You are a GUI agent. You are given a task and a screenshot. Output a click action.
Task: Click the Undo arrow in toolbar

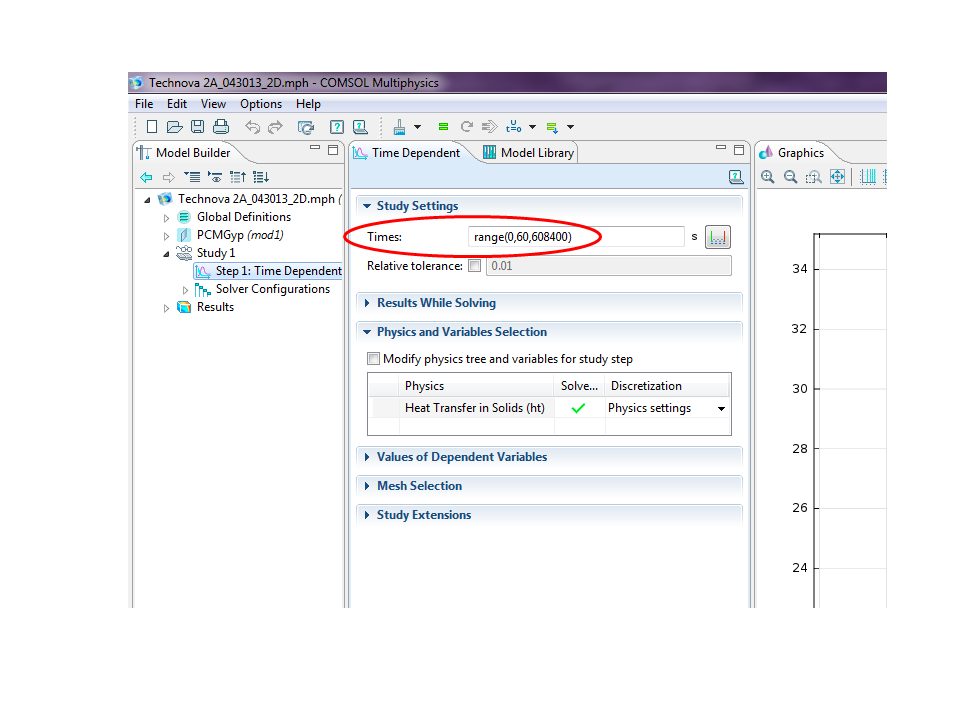252,127
